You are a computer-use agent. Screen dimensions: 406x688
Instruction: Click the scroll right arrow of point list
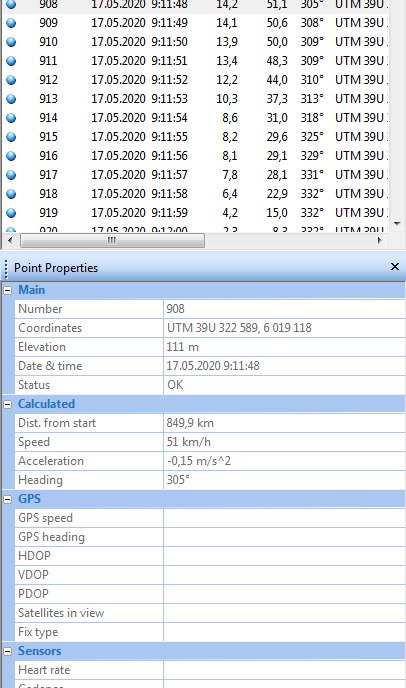point(380,240)
